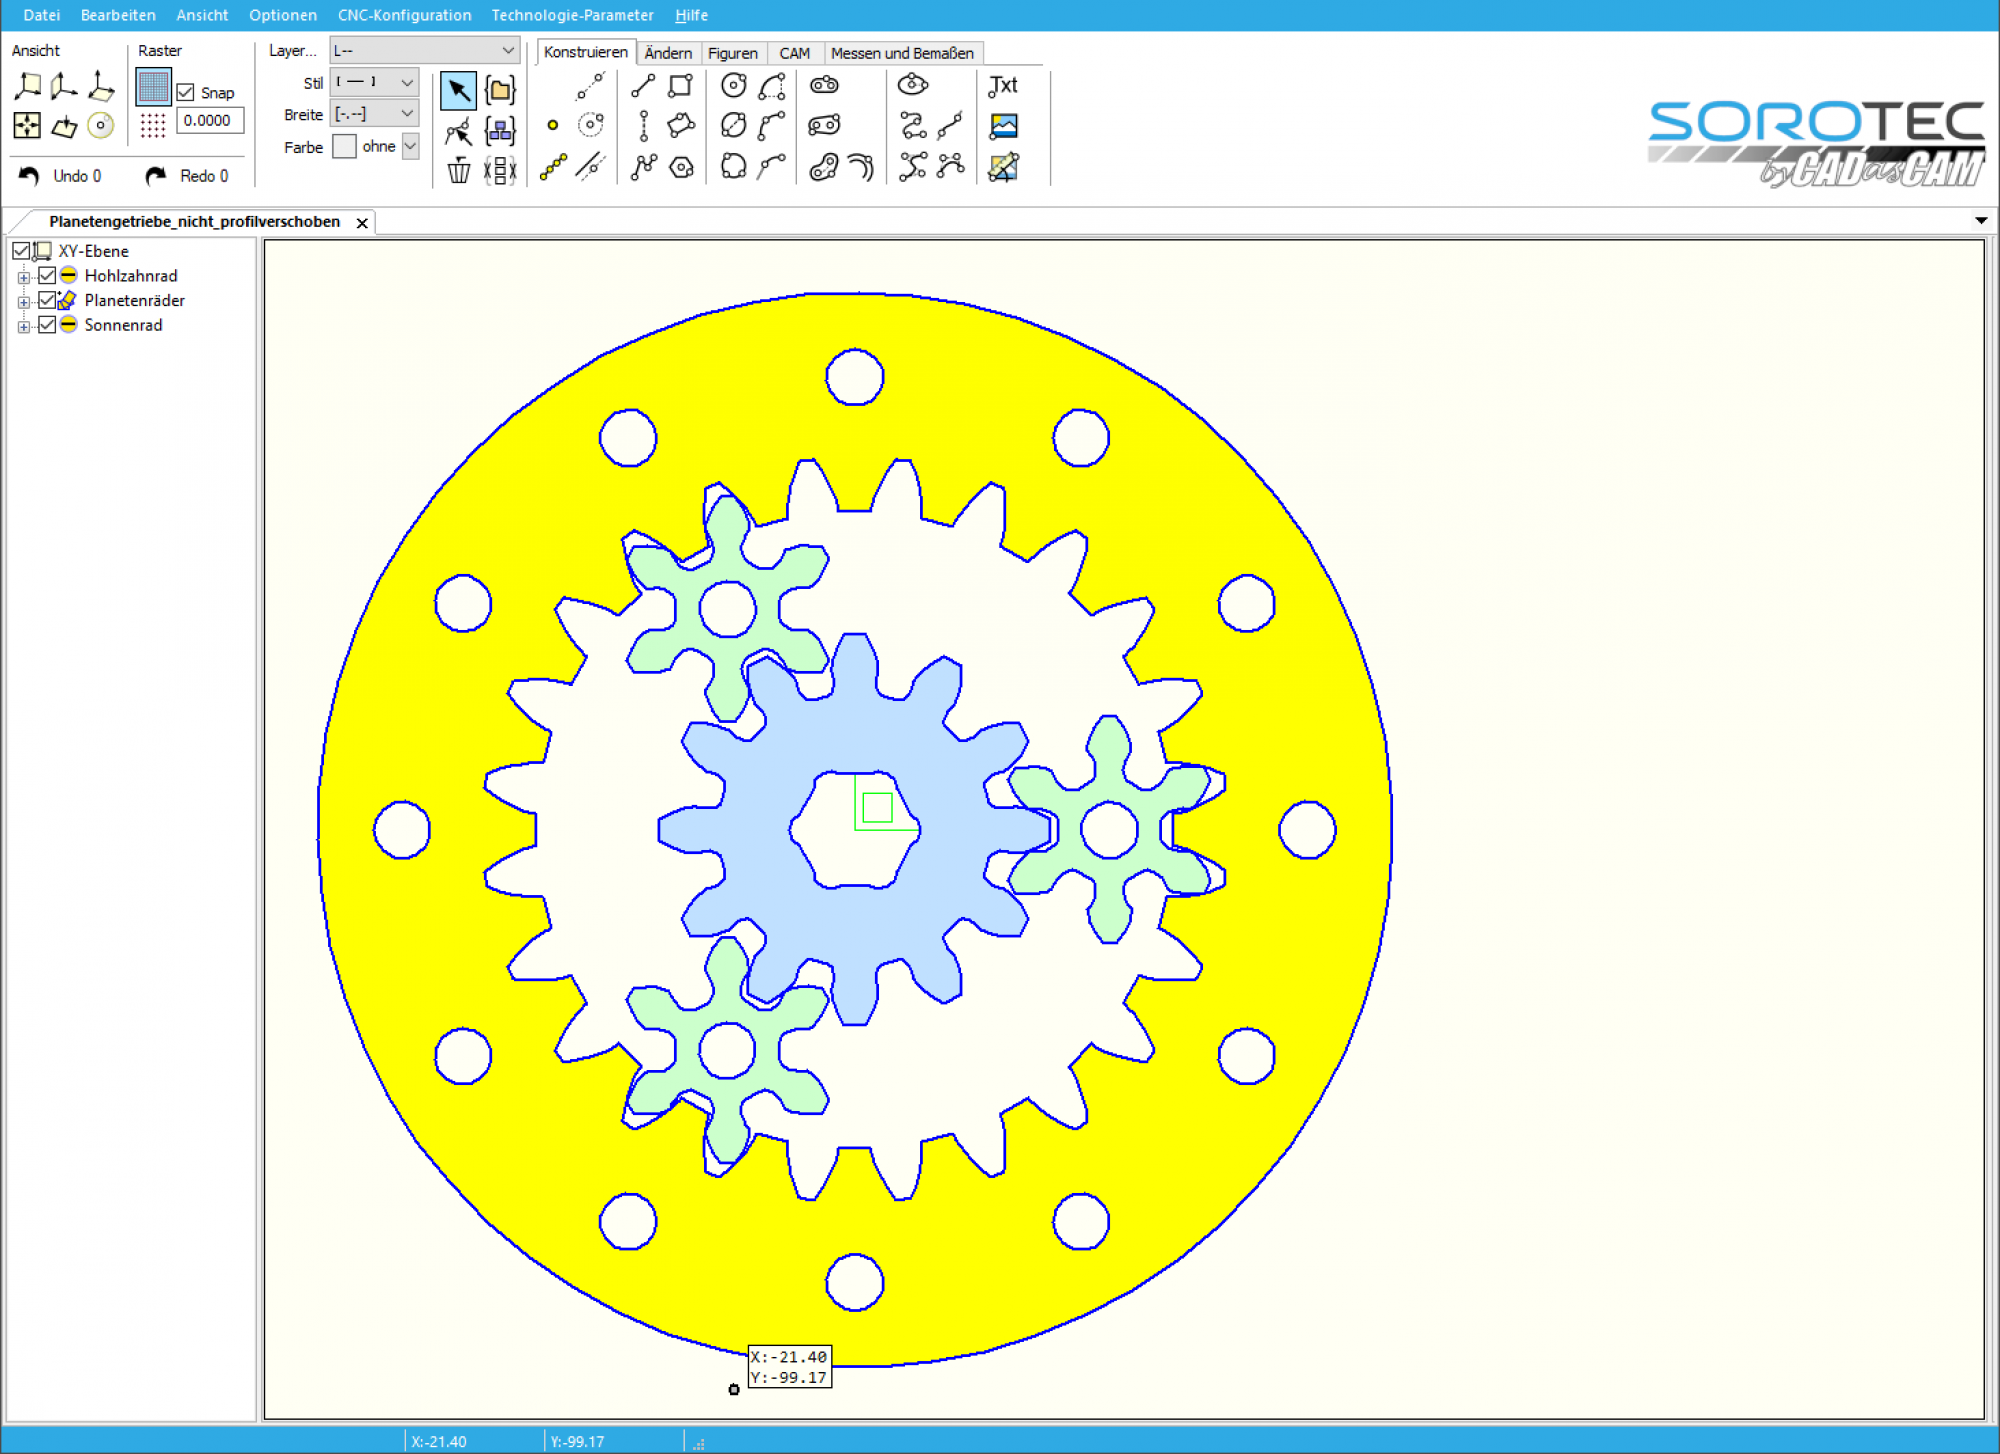Toggle visibility of Planetenräder layer
This screenshot has width=2000, height=1454.
(x=45, y=300)
